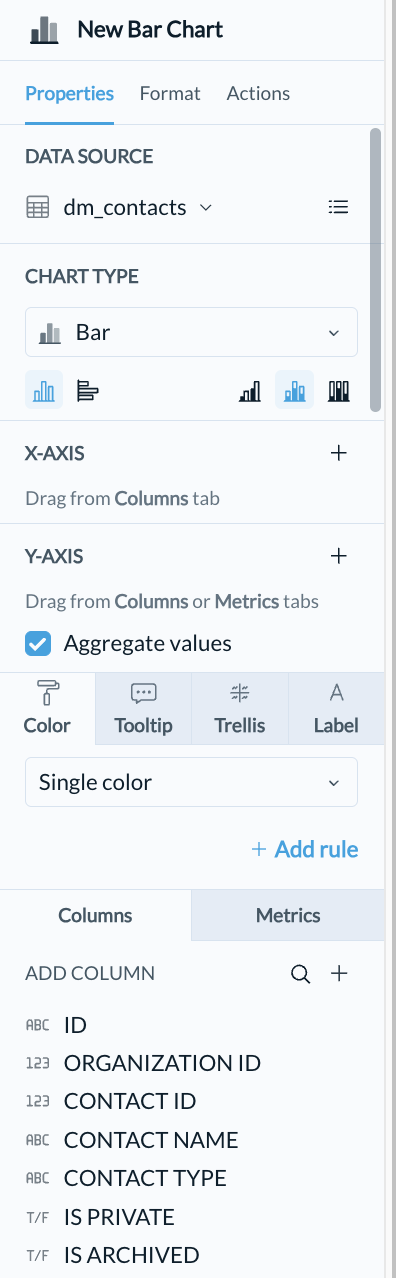Viewport: 396px width, 1278px height.
Task: Click the properties panel vertical scrollbar
Action: click(376, 269)
